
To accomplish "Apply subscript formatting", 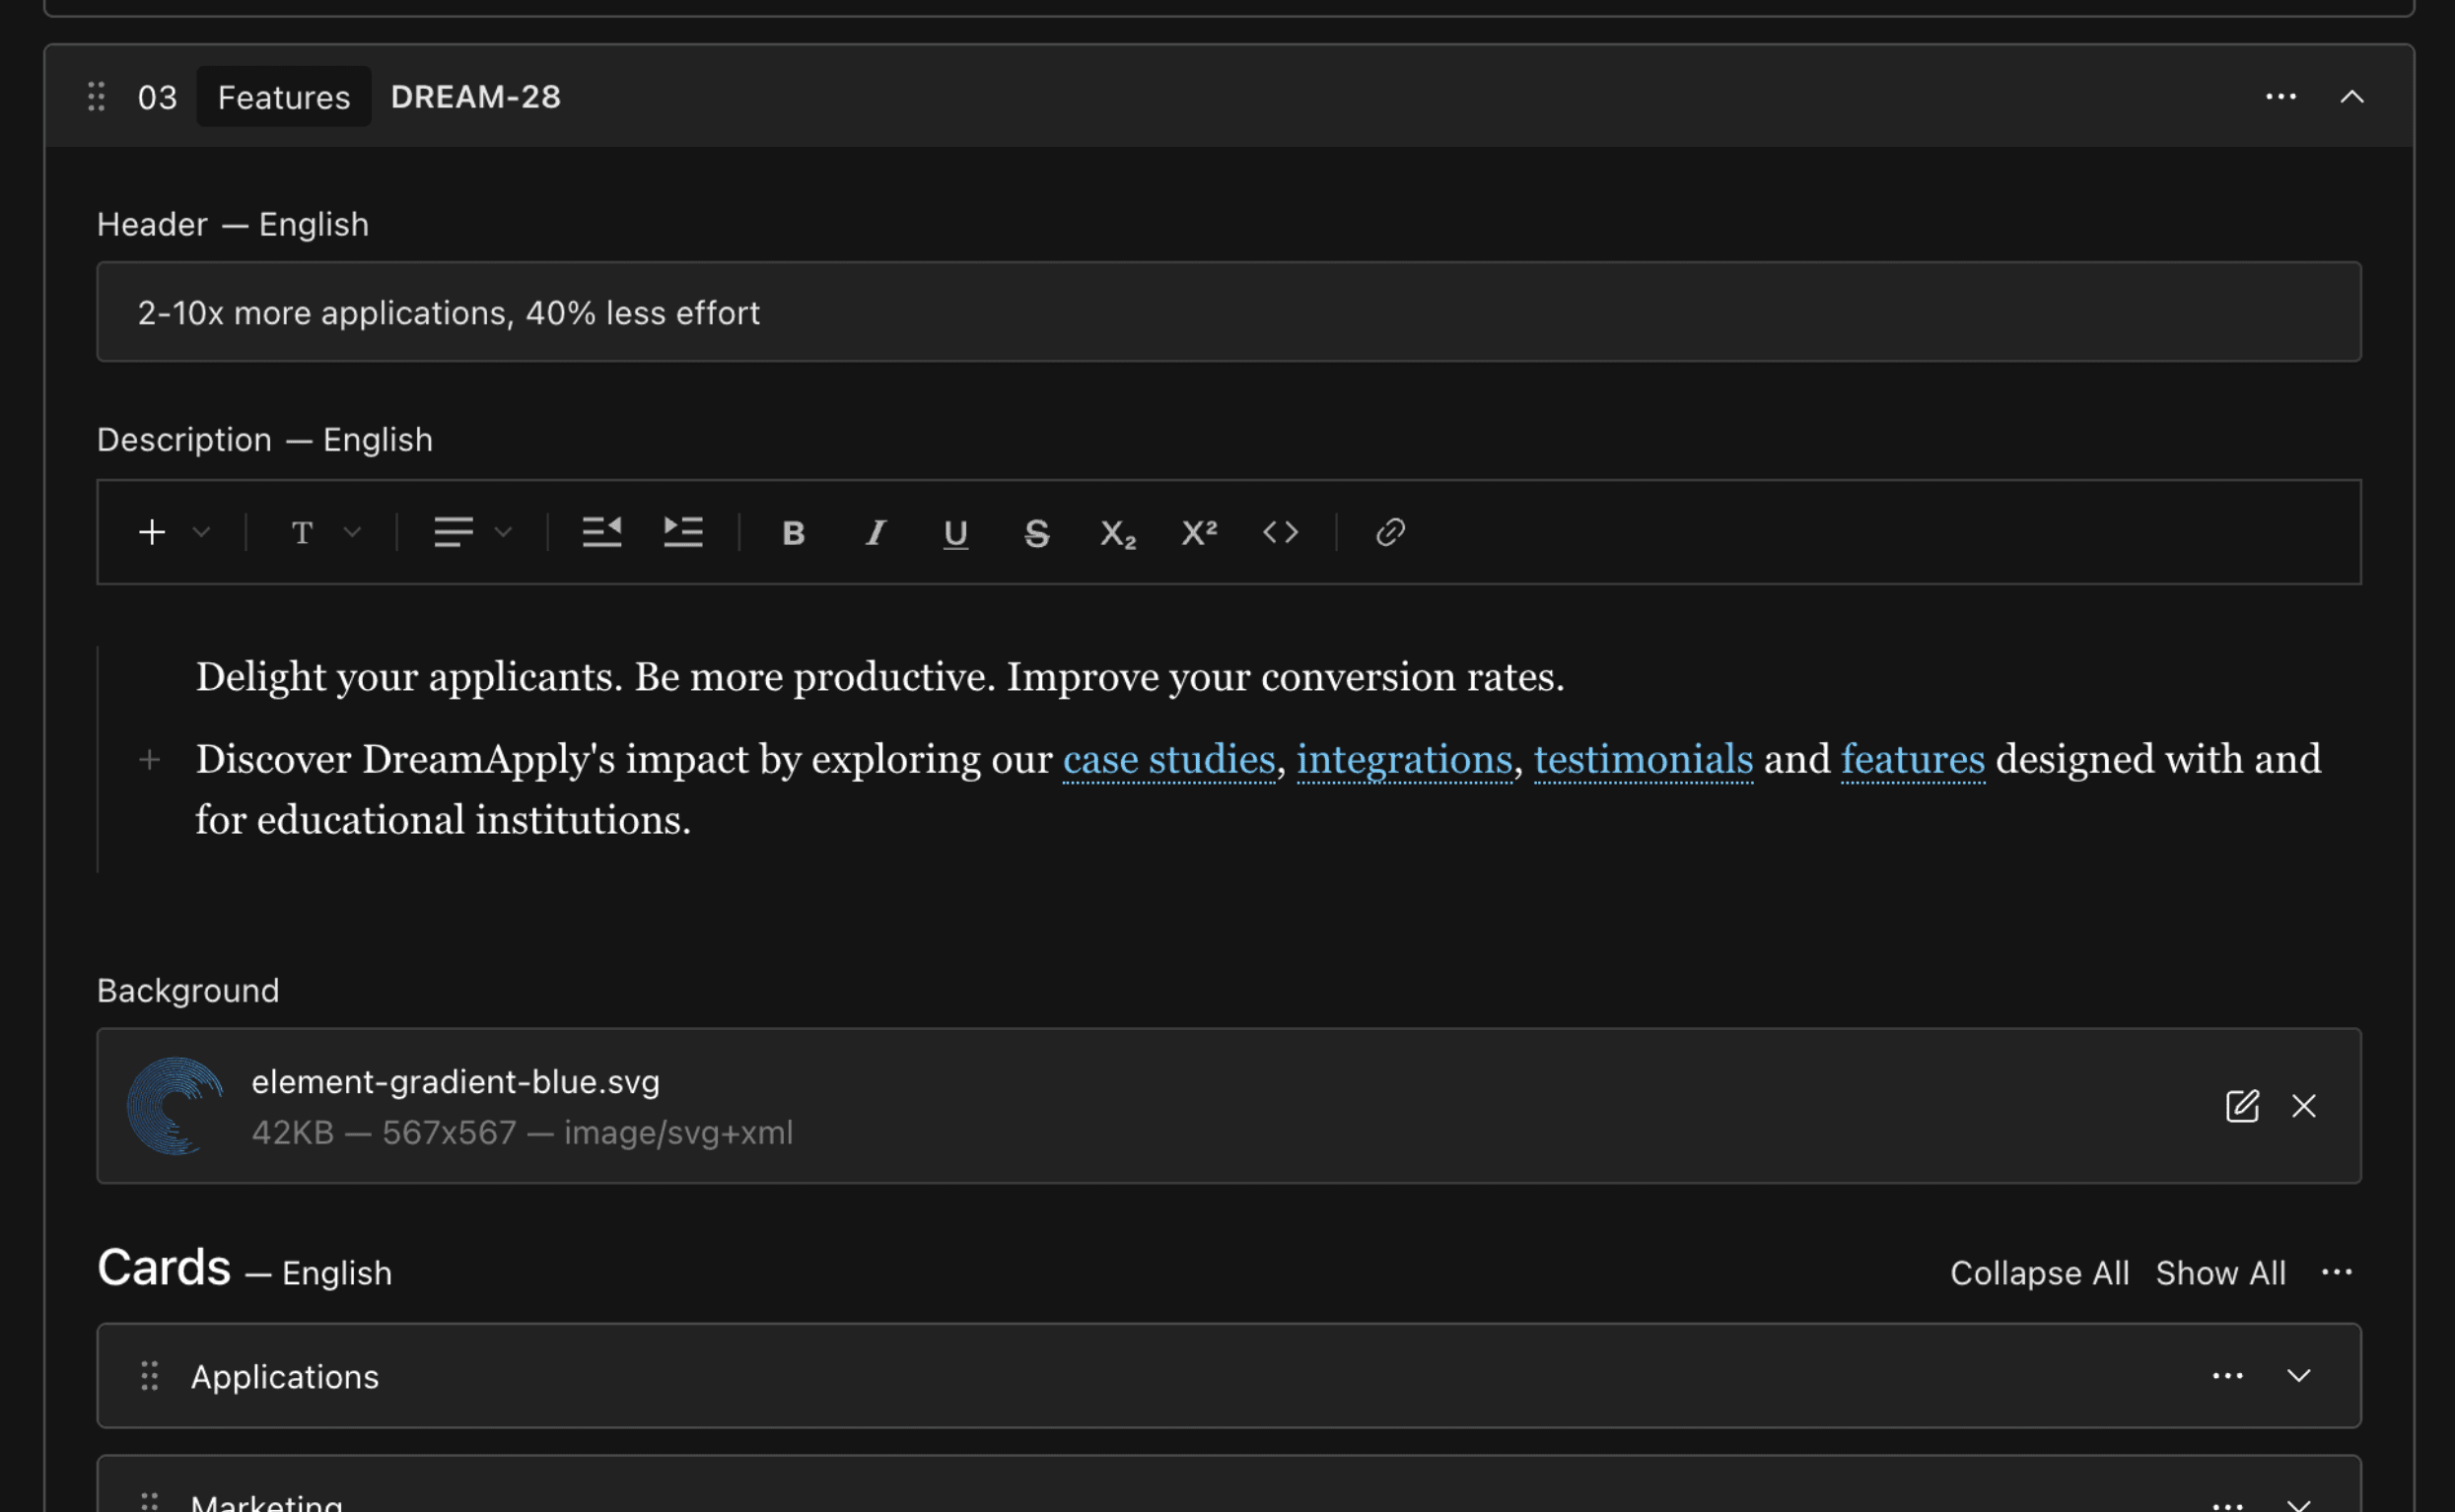I will pos(1118,534).
